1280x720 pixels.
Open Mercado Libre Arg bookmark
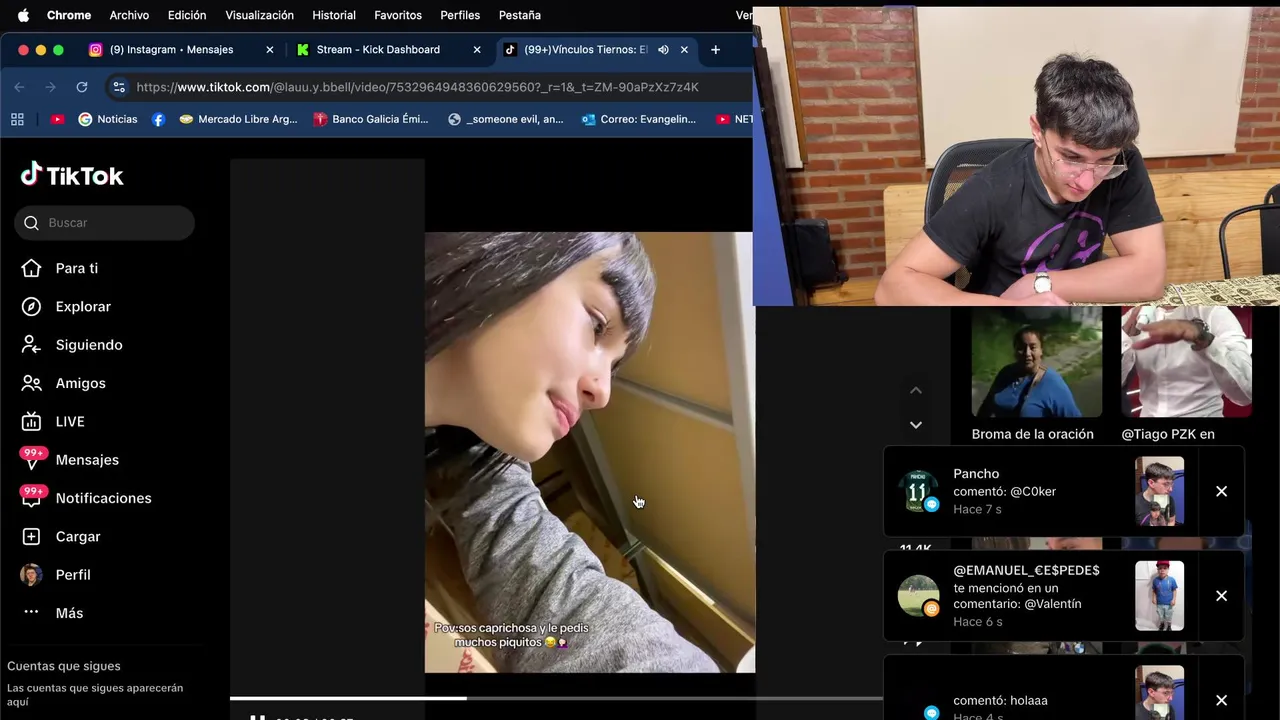(238, 119)
